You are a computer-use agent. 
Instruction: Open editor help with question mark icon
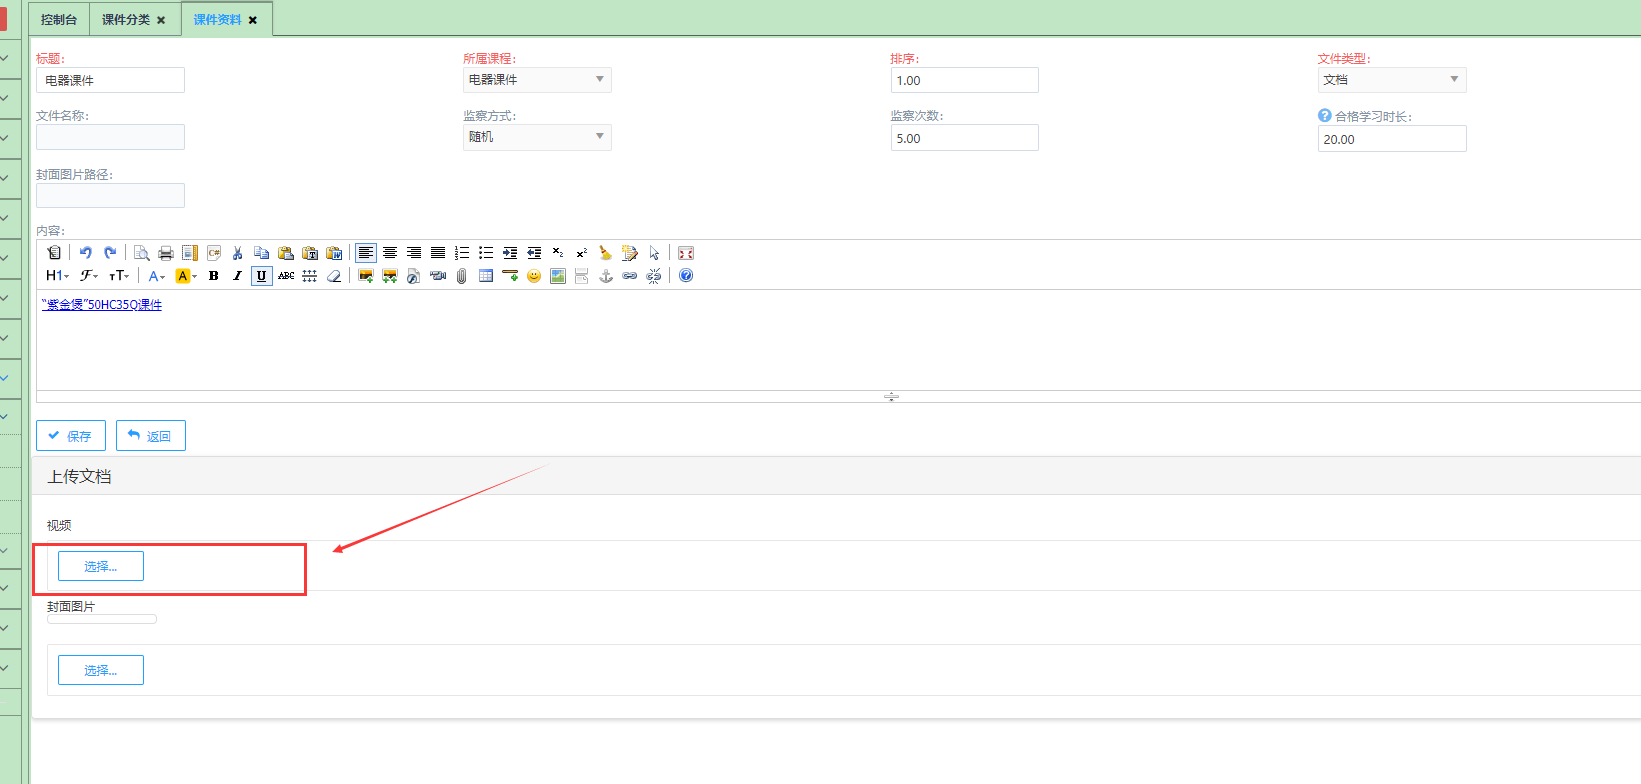pos(686,276)
